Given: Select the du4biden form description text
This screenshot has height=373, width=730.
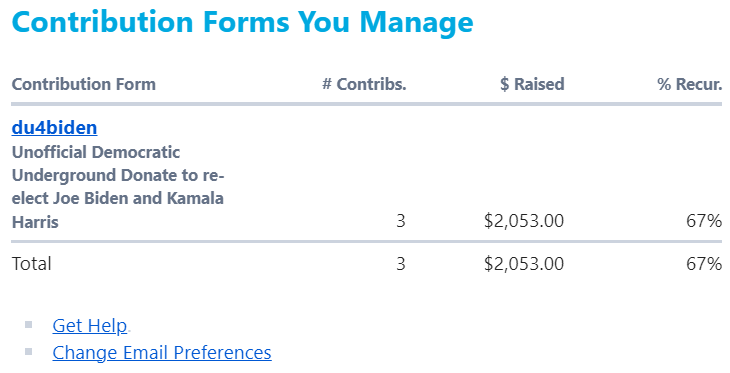Looking at the screenshot, I should 118,187.
